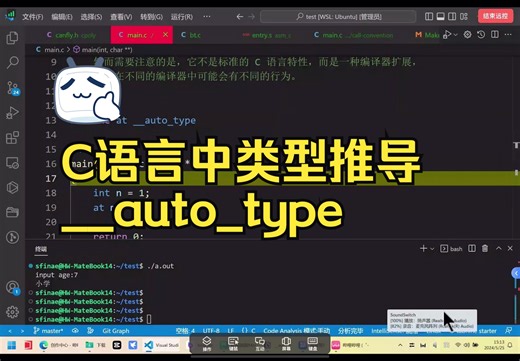Image resolution: width=520 pixels, height=361 pixels.
Task: Open the timeline history icon in editor toolbar
Action: (x=481, y=34)
